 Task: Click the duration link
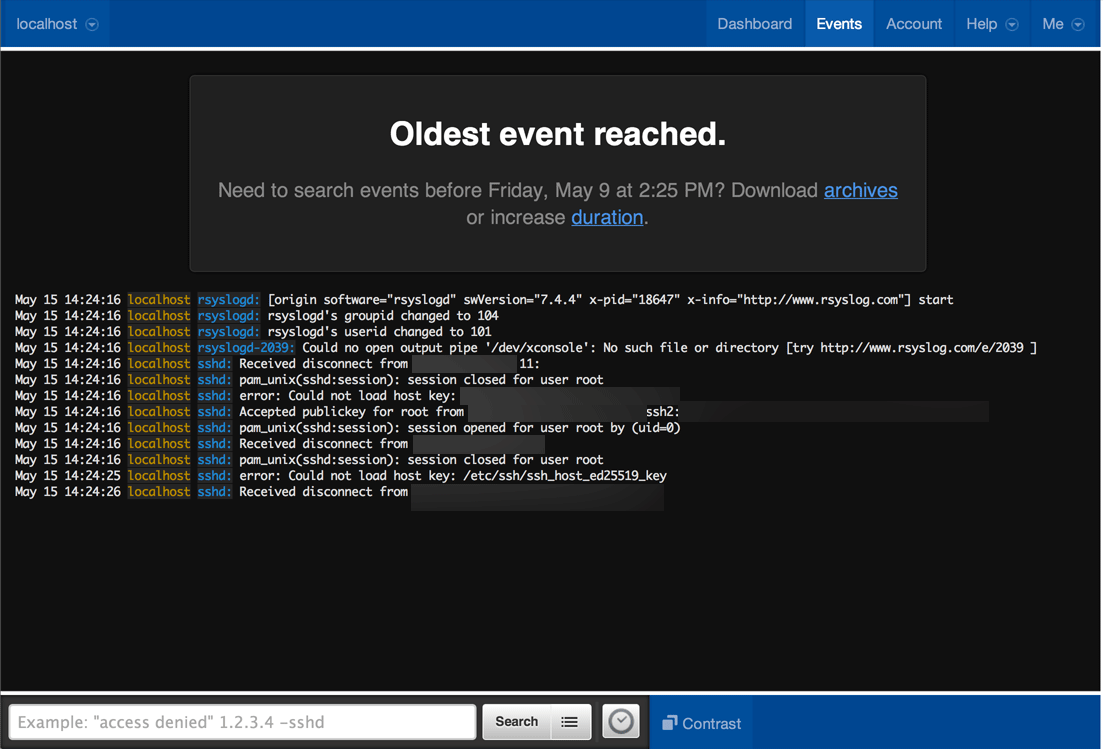607,217
